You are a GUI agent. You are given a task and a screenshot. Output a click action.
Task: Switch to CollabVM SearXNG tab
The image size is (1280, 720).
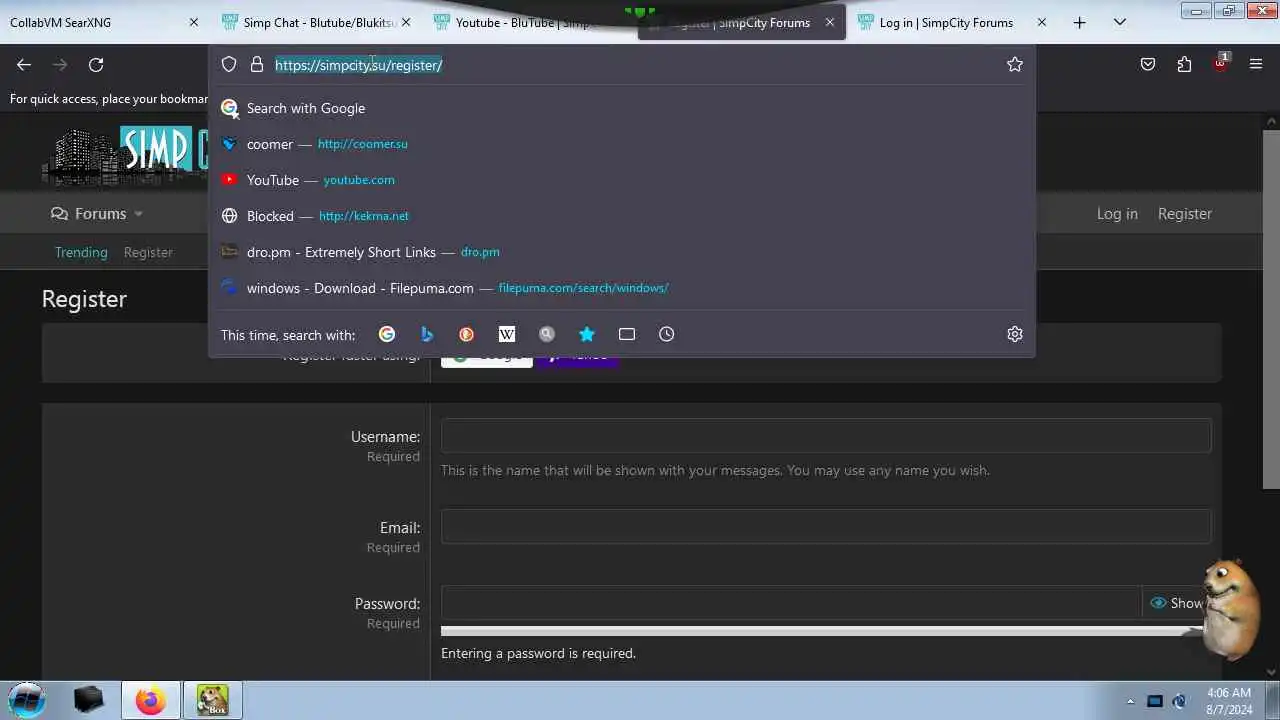tap(105, 22)
